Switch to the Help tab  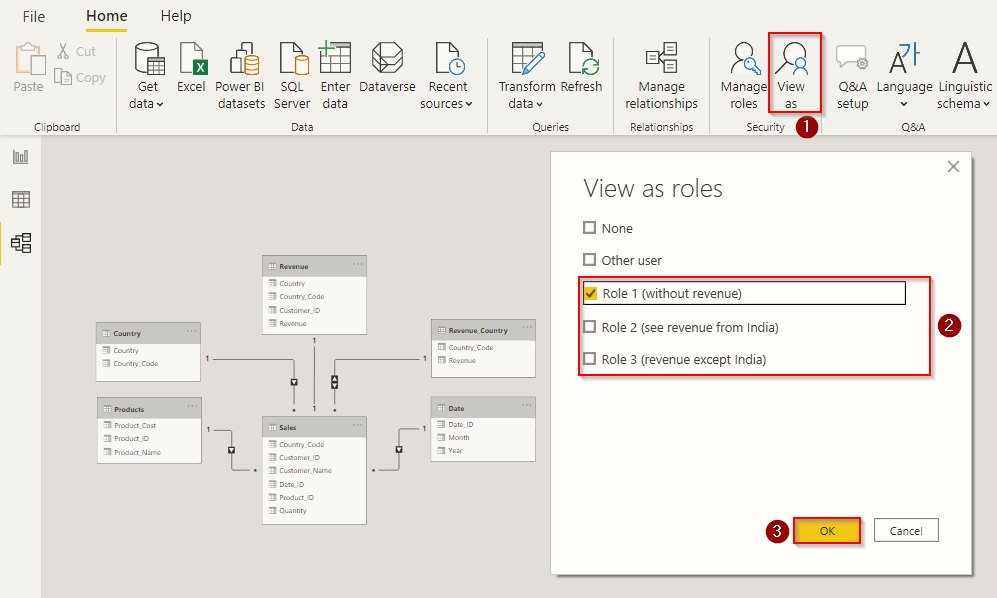[176, 16]
